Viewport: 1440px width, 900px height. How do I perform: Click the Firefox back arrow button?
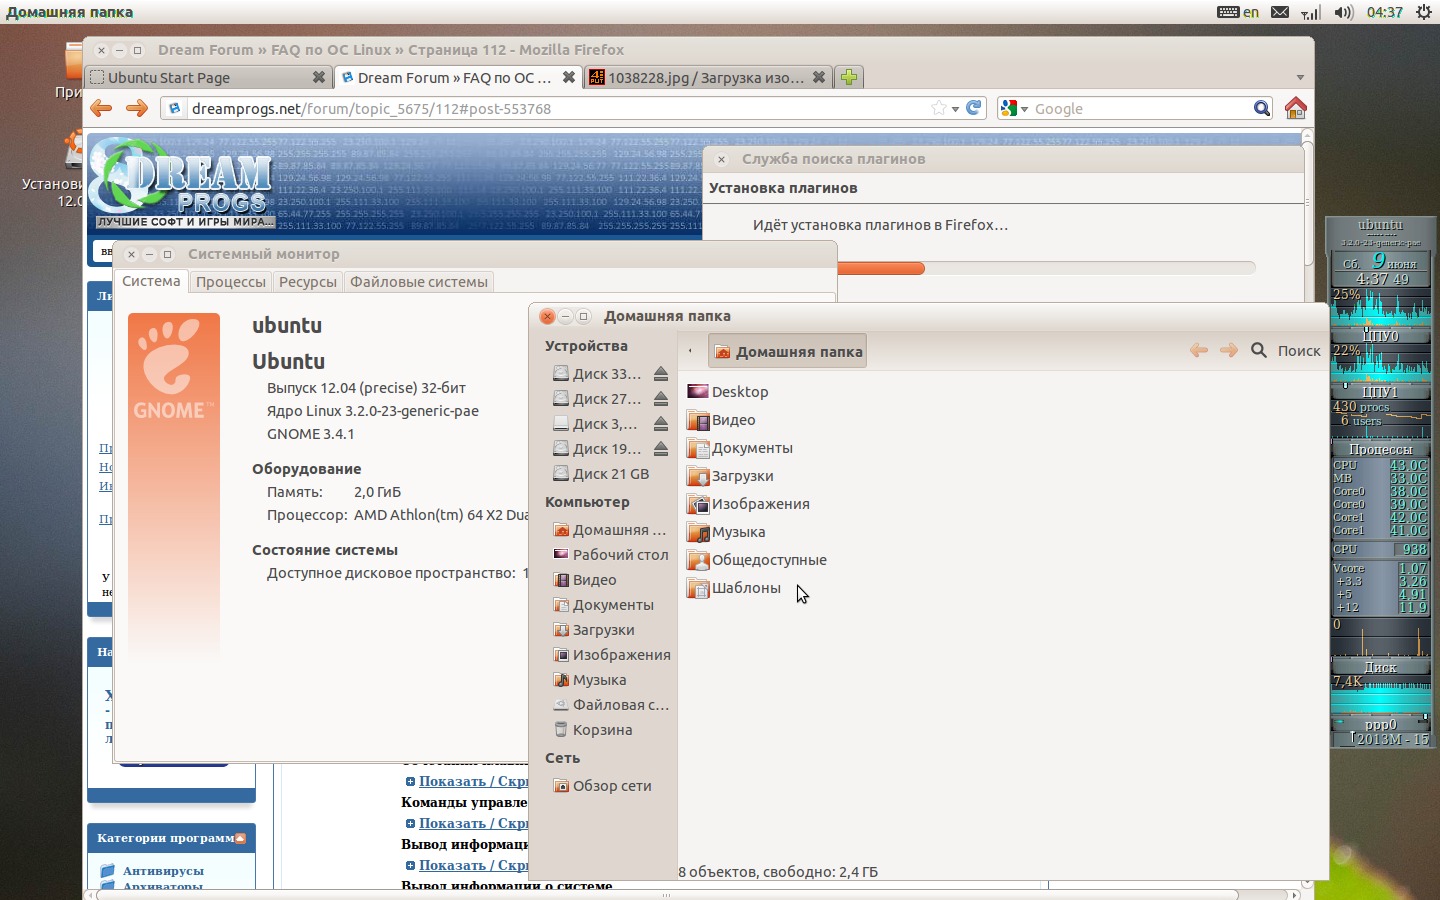[x=101, y=108]
